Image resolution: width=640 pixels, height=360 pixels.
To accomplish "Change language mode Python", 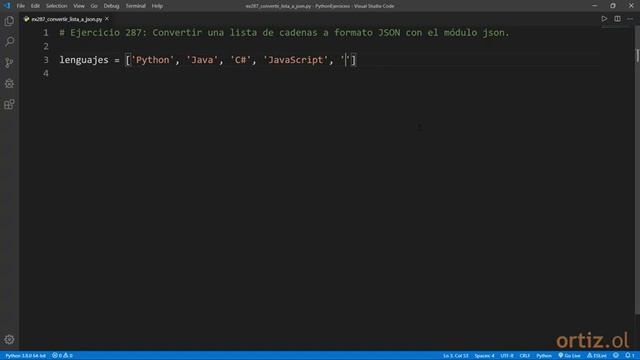I will point(544,356).
